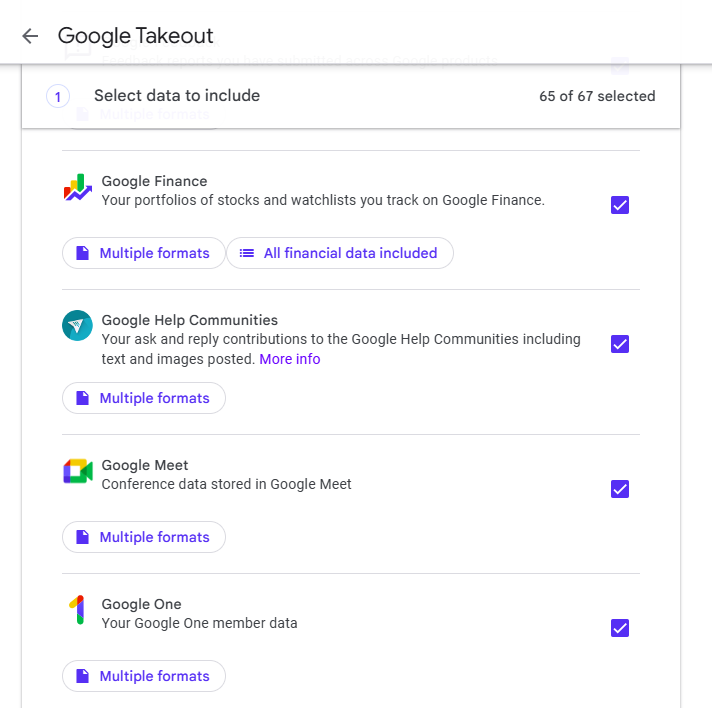
Task: Click the Google Takeout page title
Action: 136,37
